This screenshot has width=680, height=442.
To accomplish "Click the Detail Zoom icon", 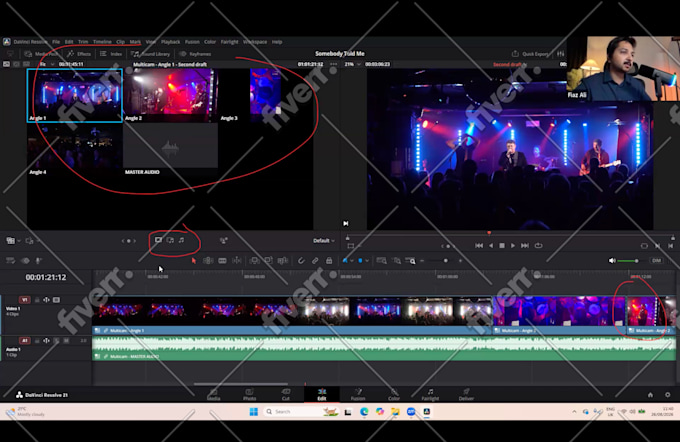I will [396, 261].
